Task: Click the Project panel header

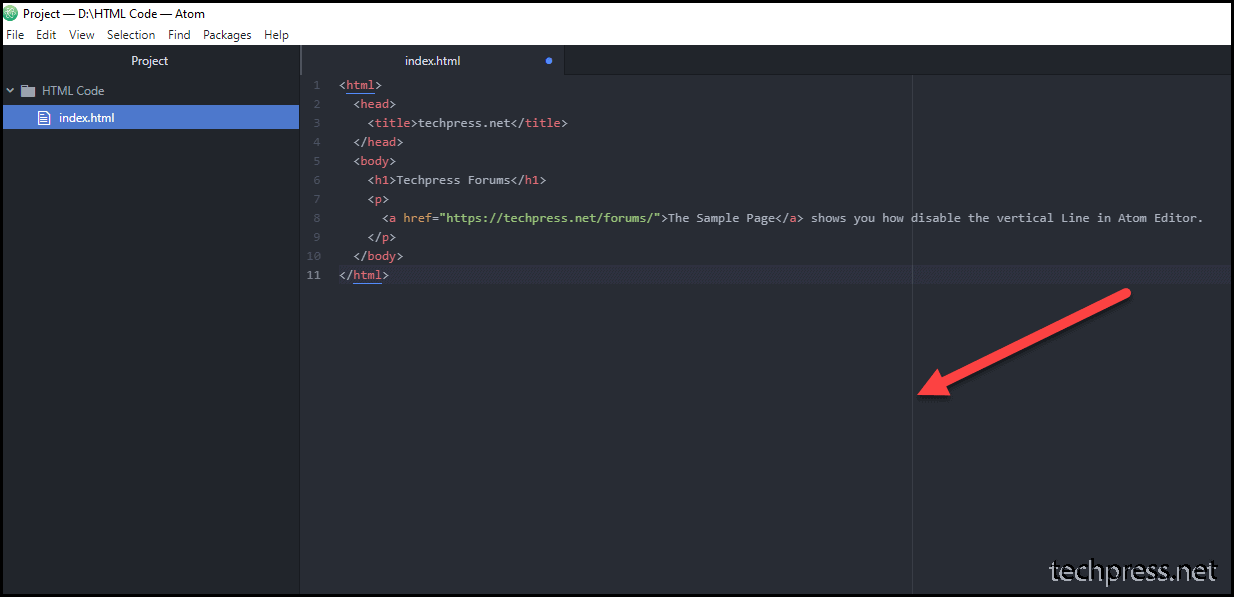Action: 149,60
